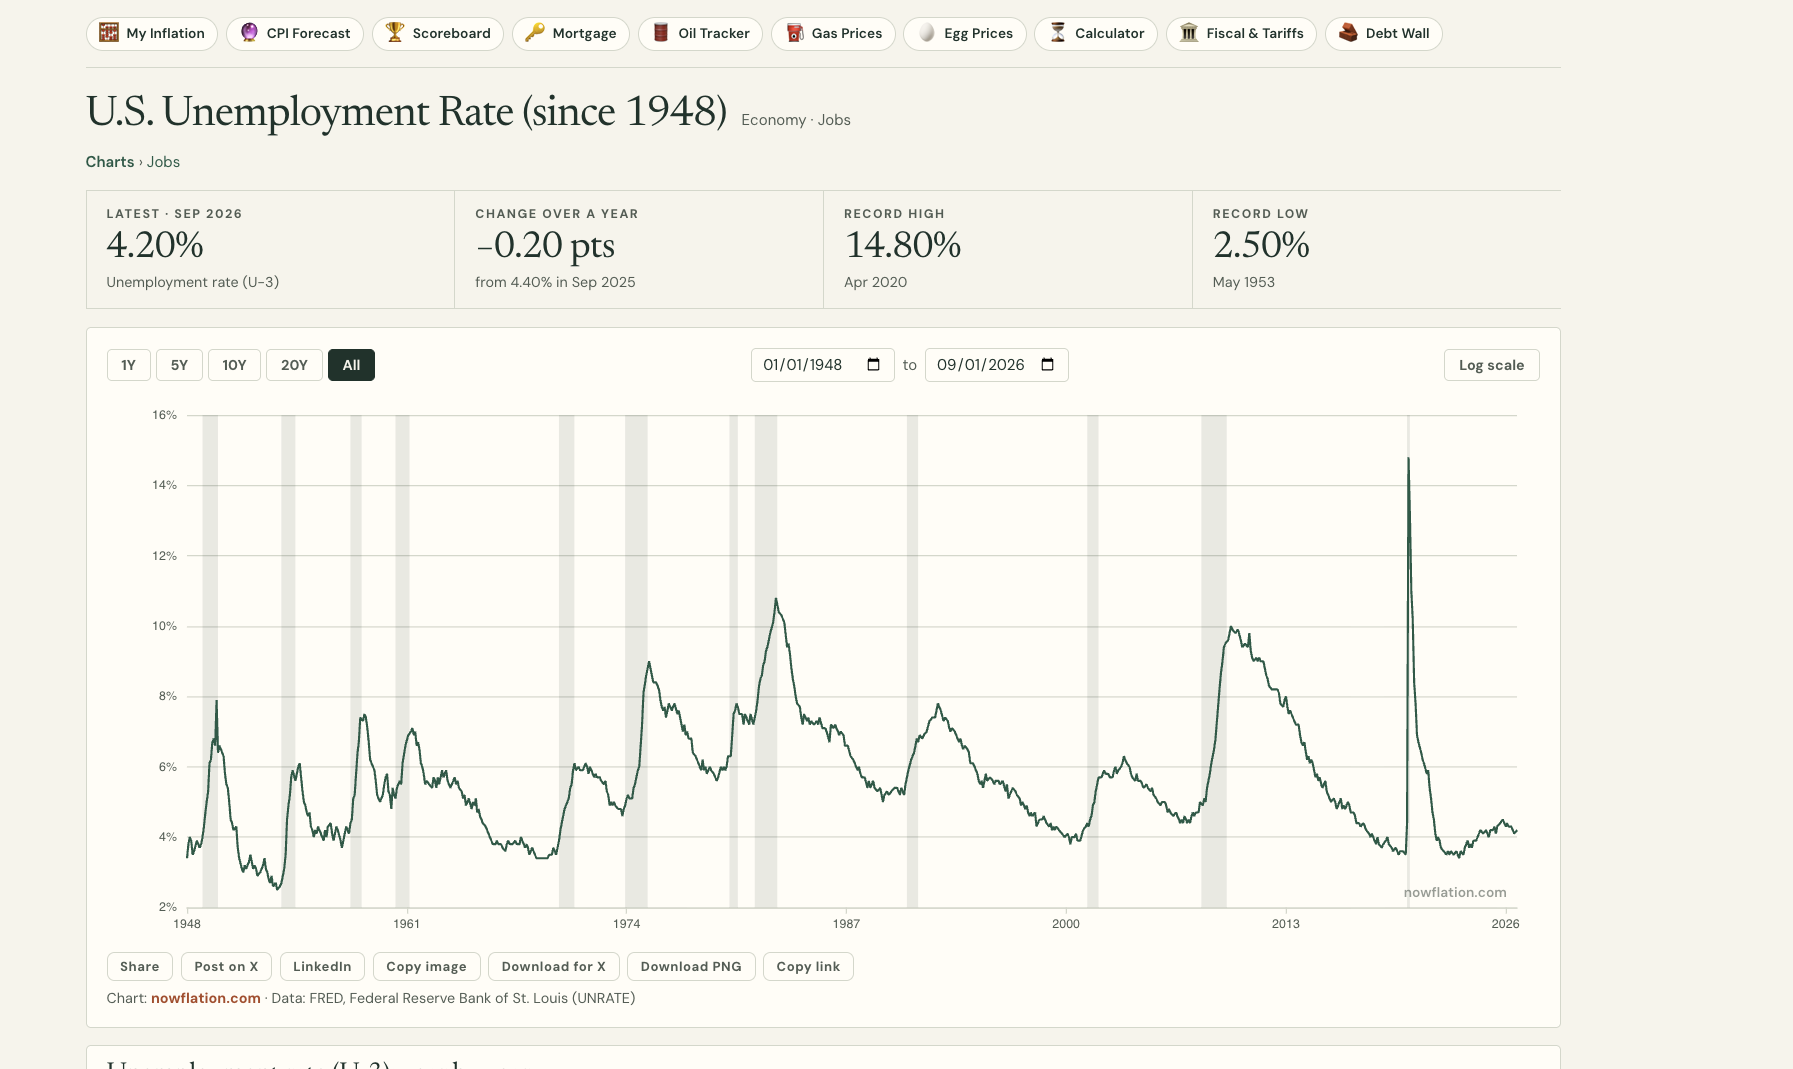Image resolution: width=1793 pixels, height=1069 pixels.
Task: Open the calendar picker for start date
Action: click(873, 365)
